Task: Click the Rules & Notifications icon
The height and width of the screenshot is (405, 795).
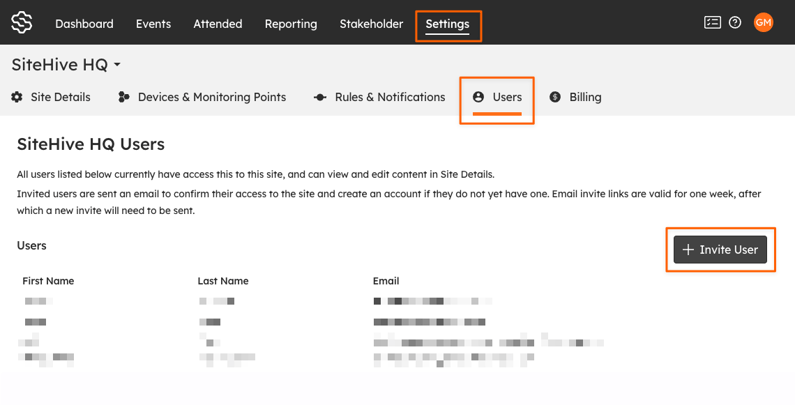Action: pyautogui.click(x=320, y=97)
